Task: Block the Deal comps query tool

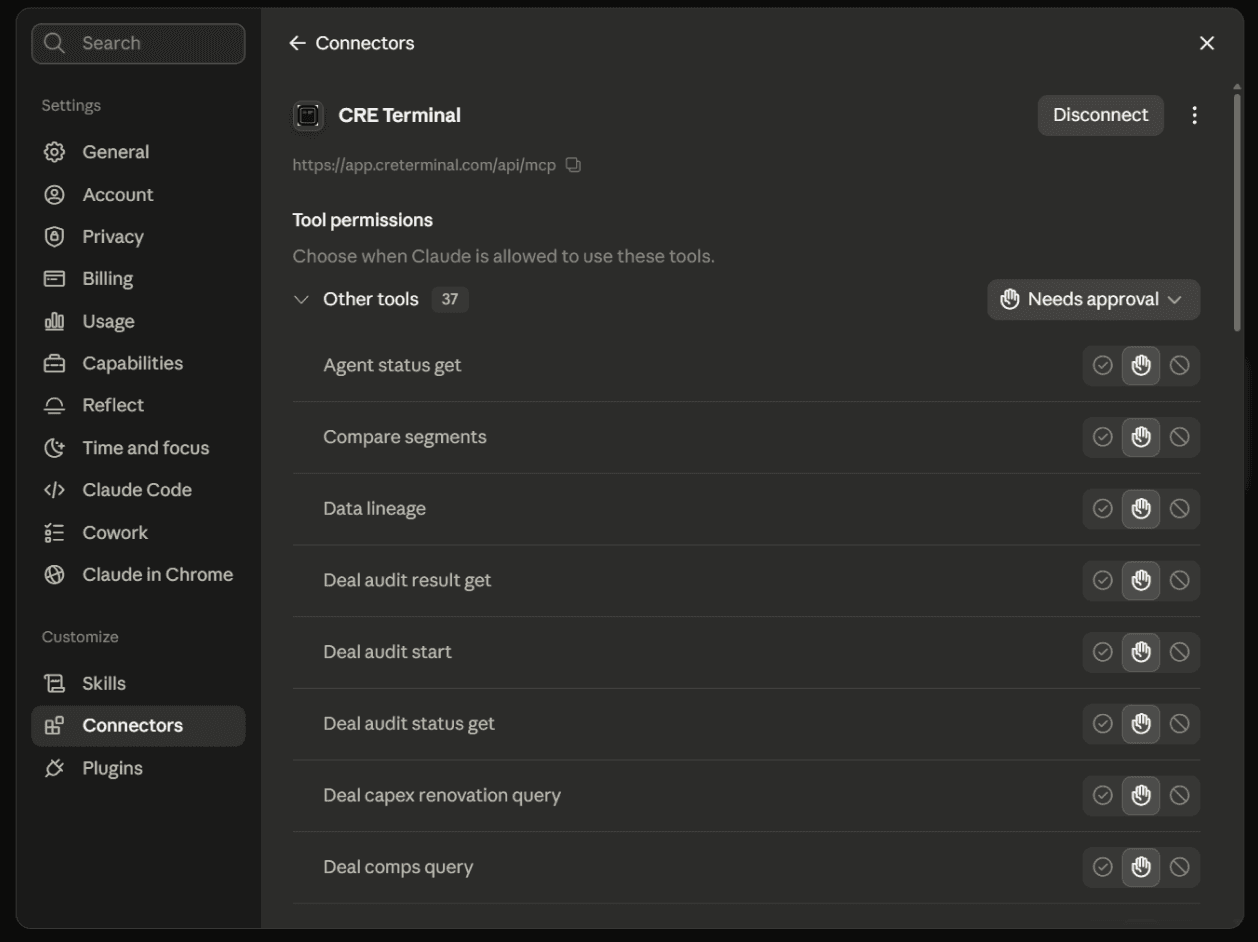Action: (1179, 867)
